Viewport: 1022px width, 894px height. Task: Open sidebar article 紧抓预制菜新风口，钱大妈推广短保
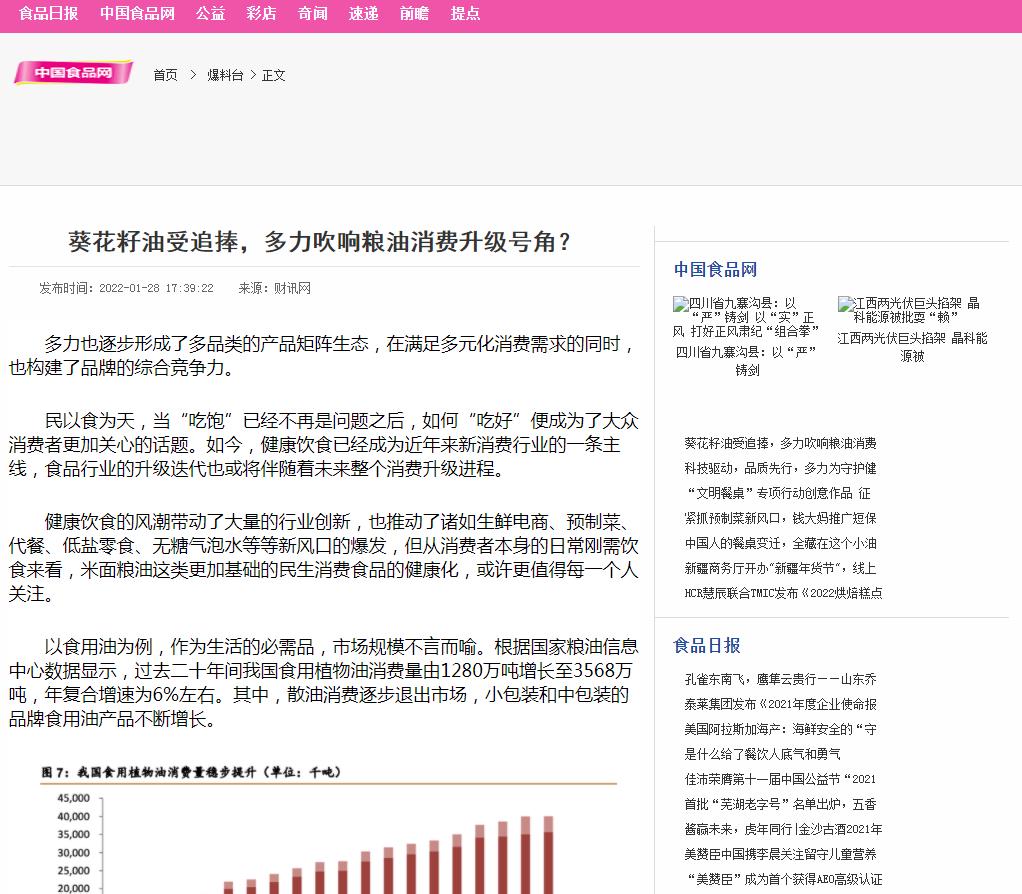point(780,519)
